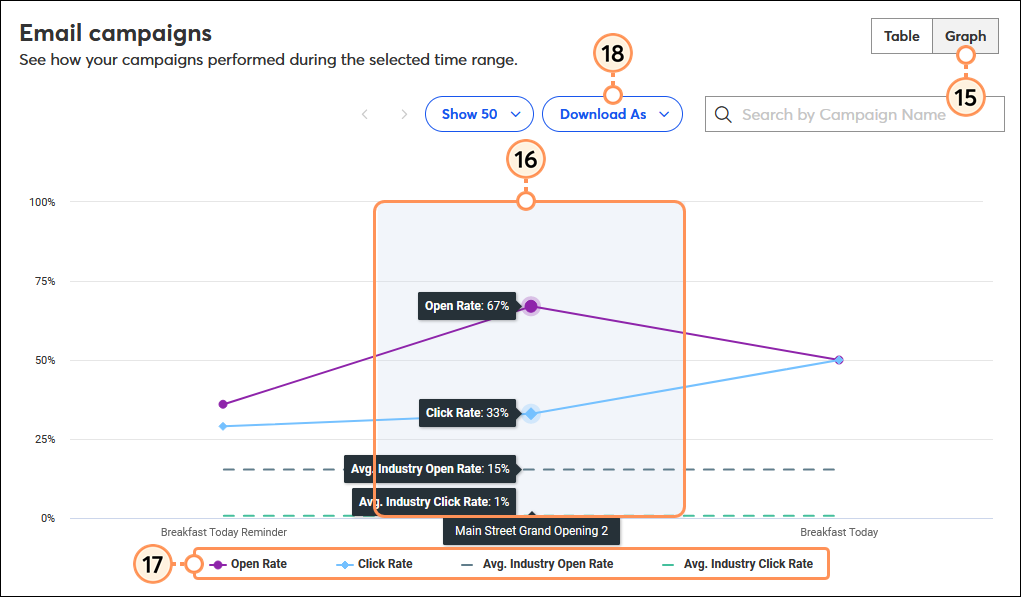Click the purple Open Rate point at 67%
Screen dimensions: 1021x597
click(x=531, y=306)
